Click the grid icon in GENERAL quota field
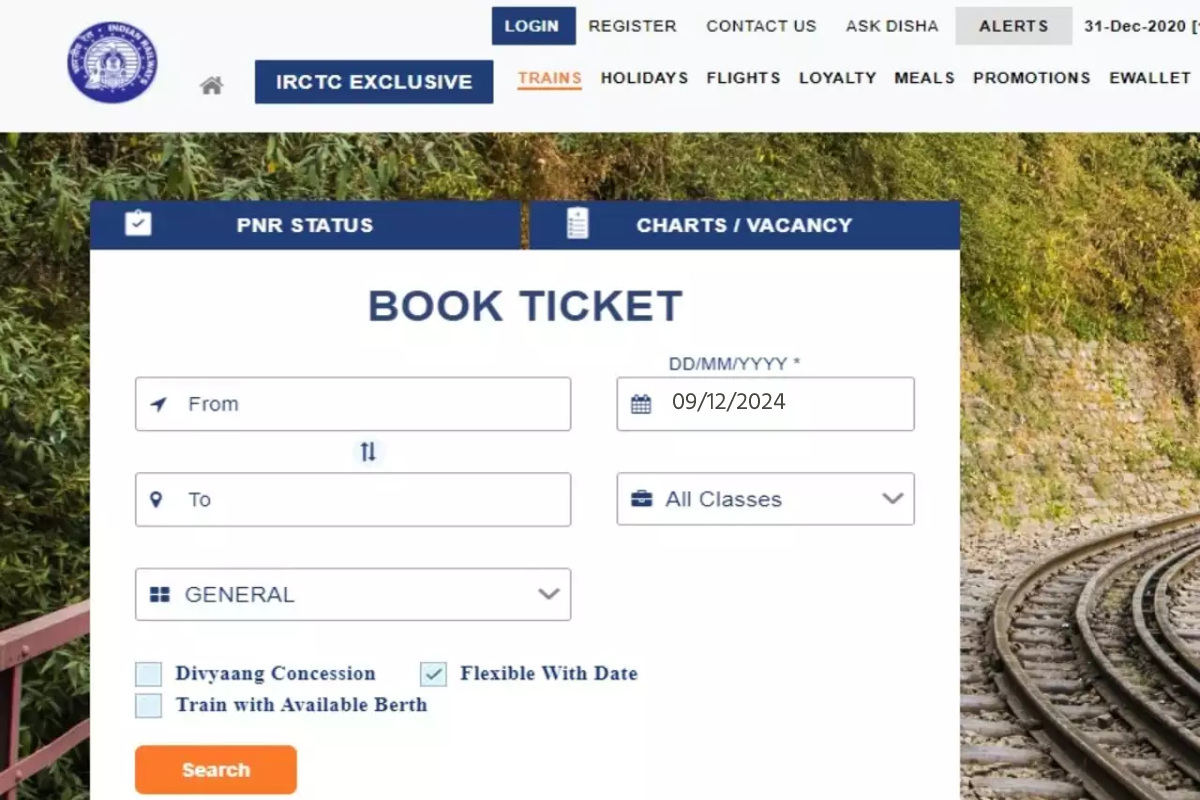This screenshot has width=1200, height=800. 159,595
